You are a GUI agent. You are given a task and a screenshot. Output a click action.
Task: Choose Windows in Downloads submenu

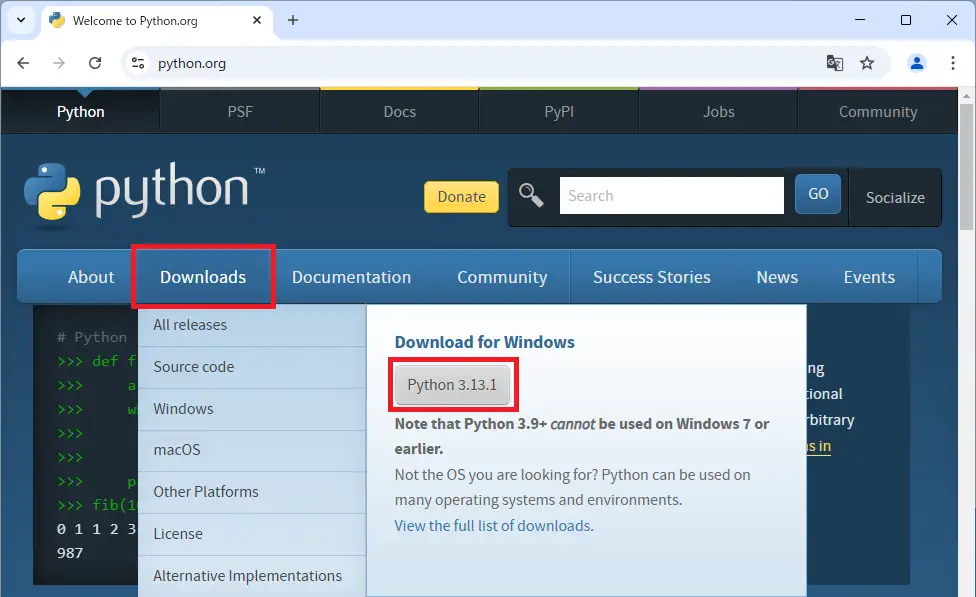(x=252, y=409)
